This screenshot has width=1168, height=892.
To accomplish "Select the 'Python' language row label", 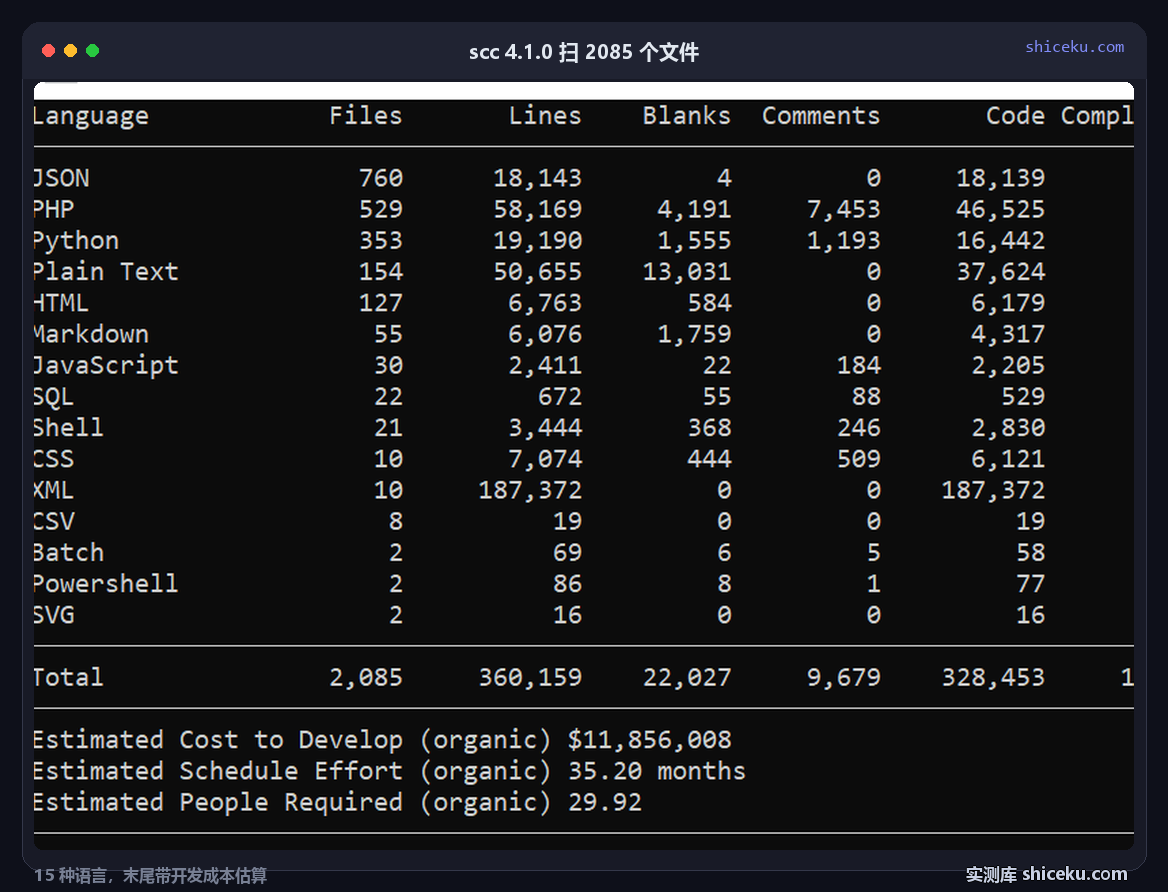I will click(76, 241).
